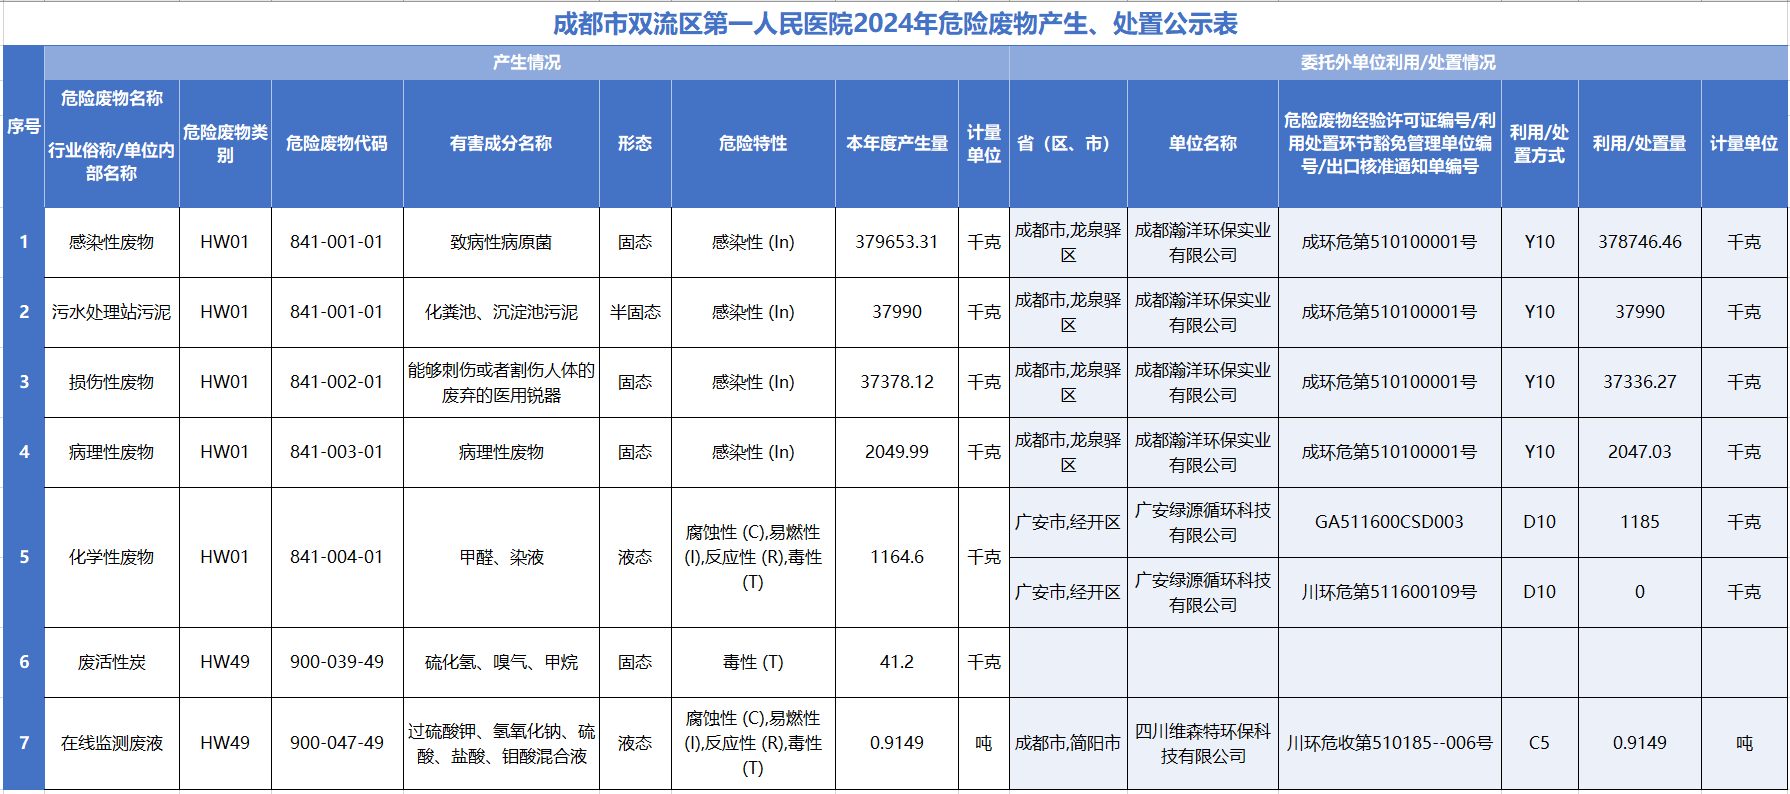Viewport: 1790px width, 794px height.
Task: Click the table title mentioning 2024年危险废物产生、处置公示表
Action: coord(895,23)
